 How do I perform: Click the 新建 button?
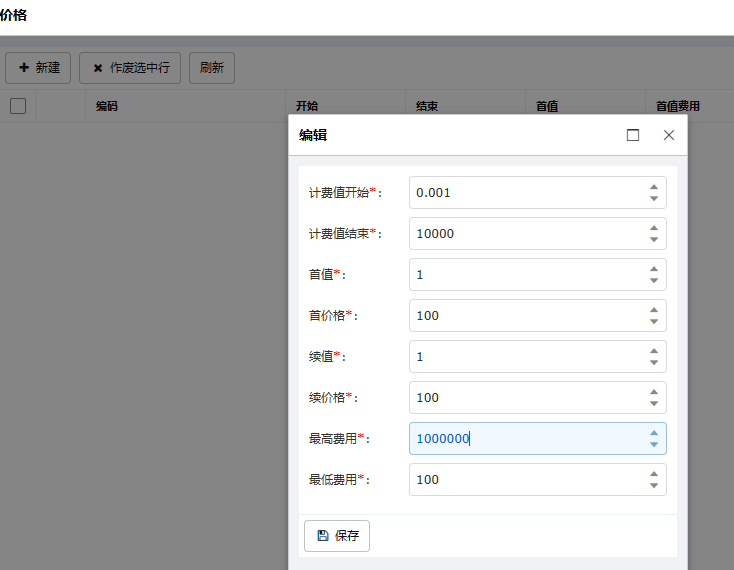pyautogui.click(x=38, y=68)
